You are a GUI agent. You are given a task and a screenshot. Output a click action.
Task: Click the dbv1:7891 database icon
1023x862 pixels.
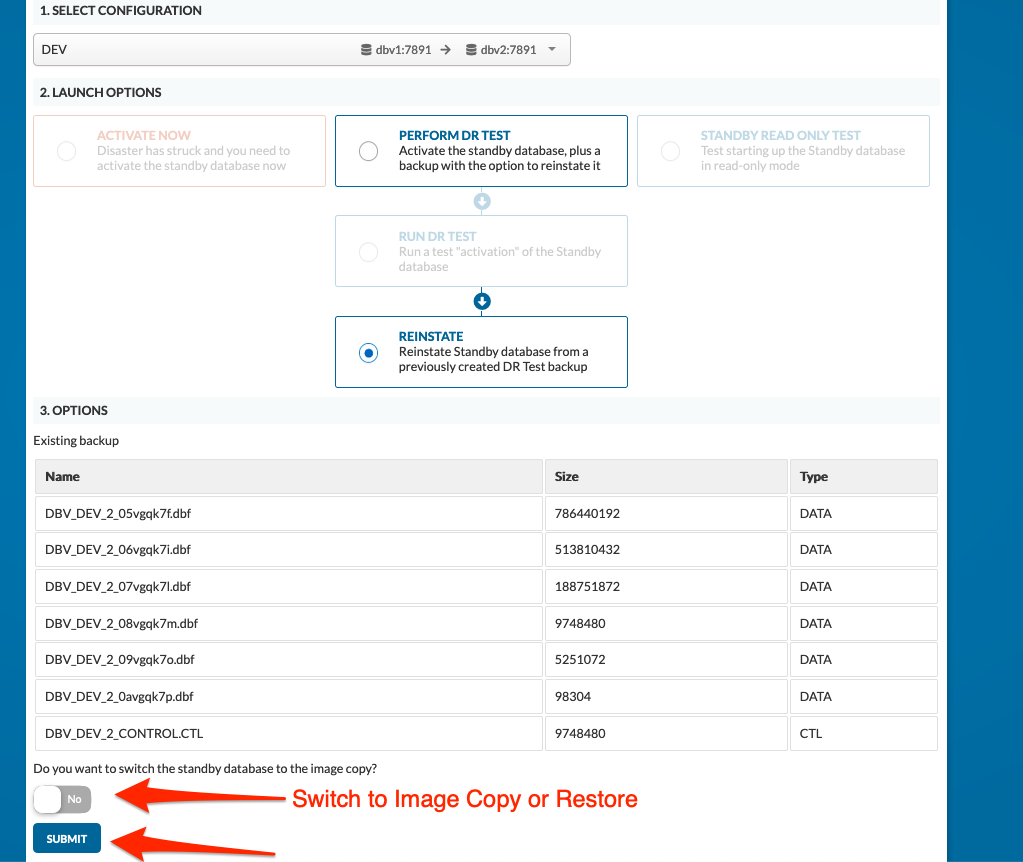(x=367, y=50)
